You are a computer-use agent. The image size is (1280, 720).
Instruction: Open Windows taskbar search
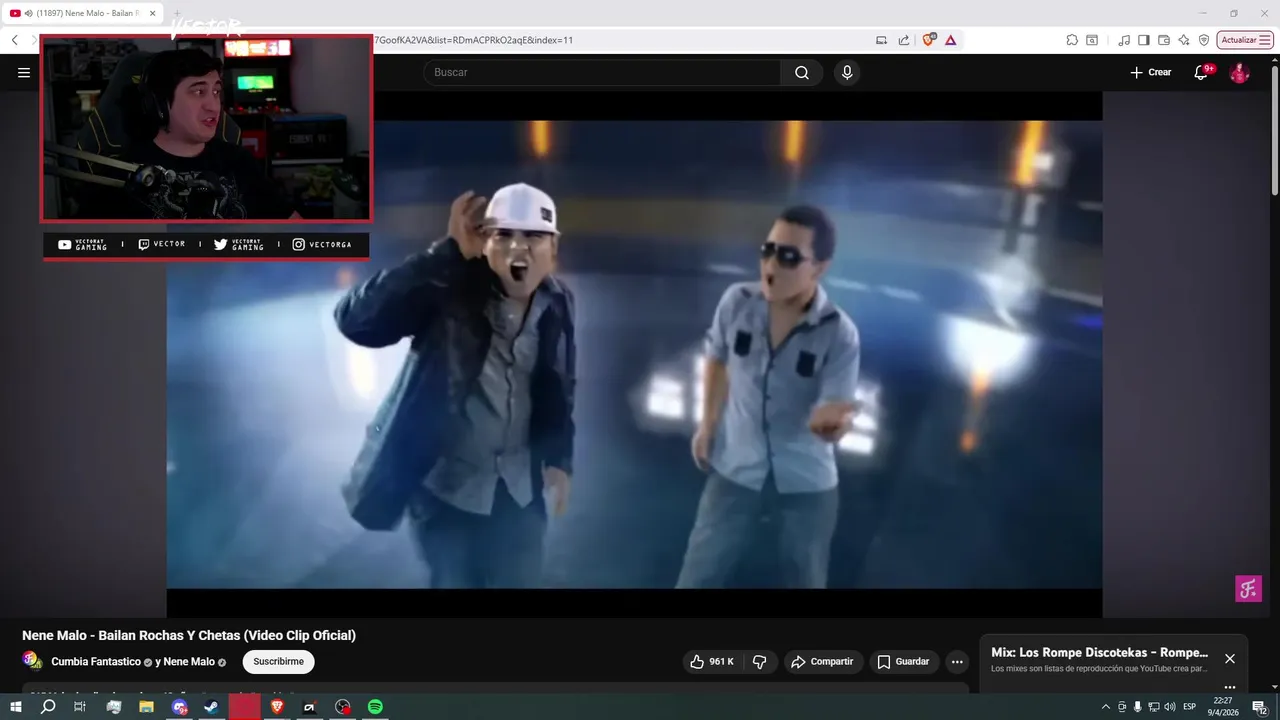point(48,707)
